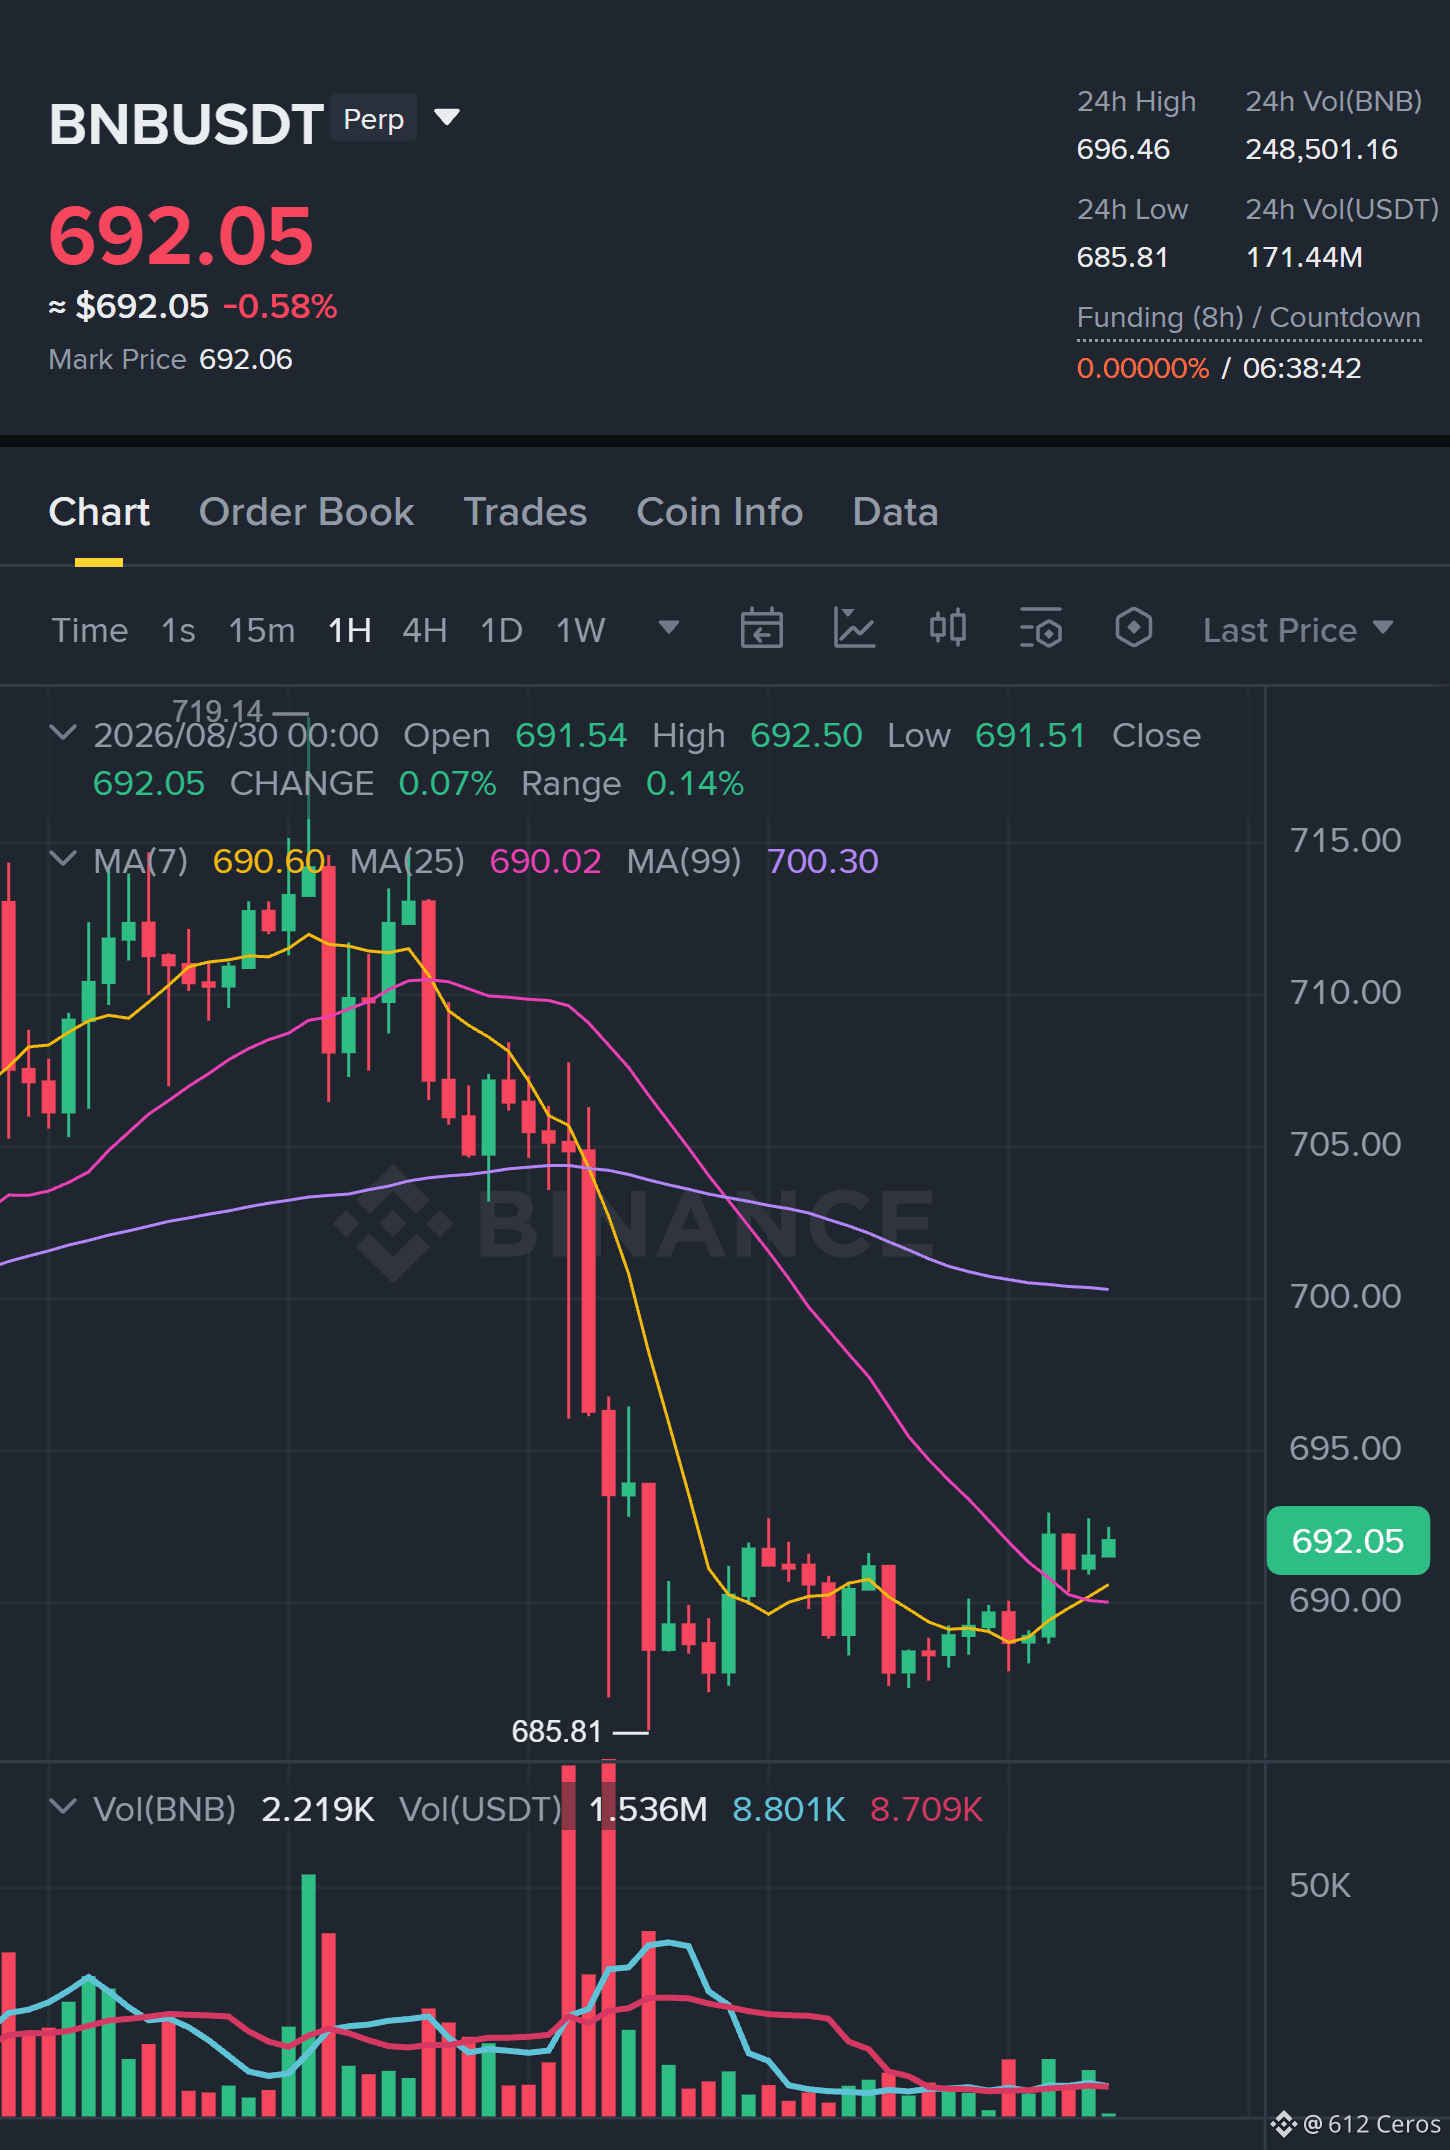Select the 4H chart interval
Viewport: 1450px width, 2150px height.
pos(425,630)
